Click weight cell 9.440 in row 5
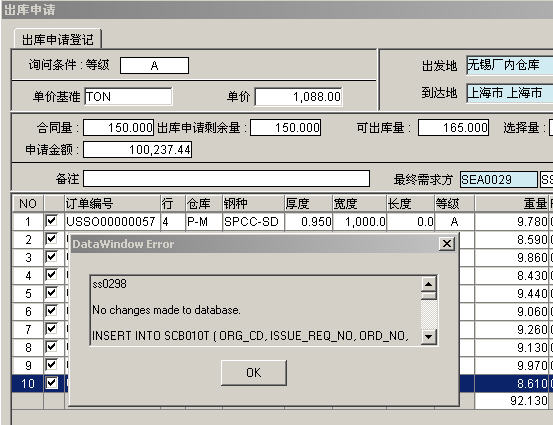Screen dimensions: 553x425 [x=512, y=293]
